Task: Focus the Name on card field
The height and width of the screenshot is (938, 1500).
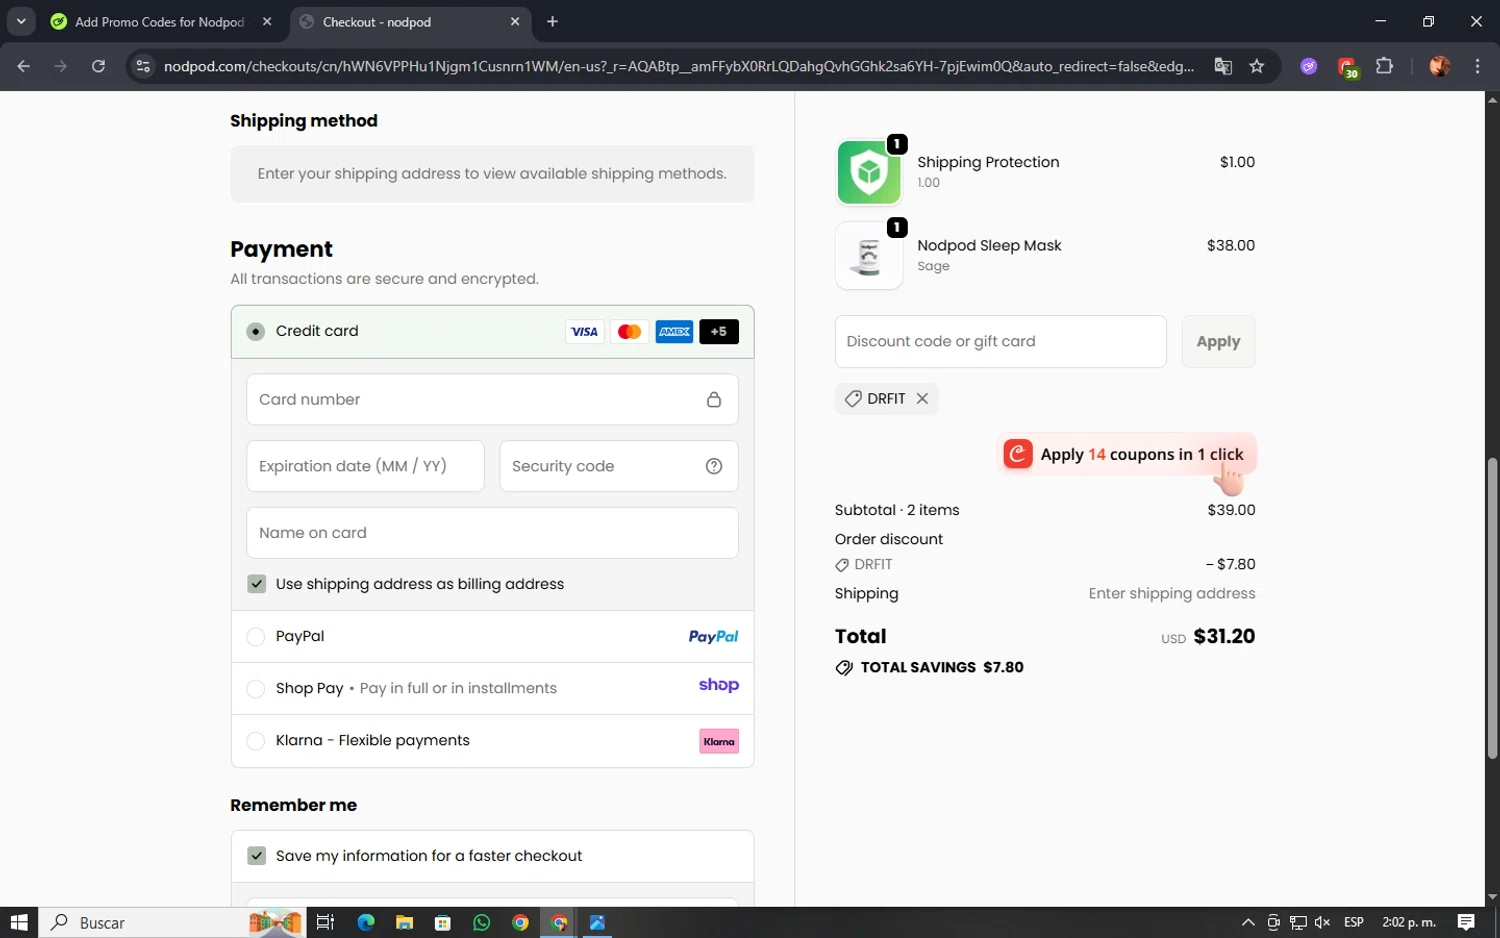Action: pos(492,533)
